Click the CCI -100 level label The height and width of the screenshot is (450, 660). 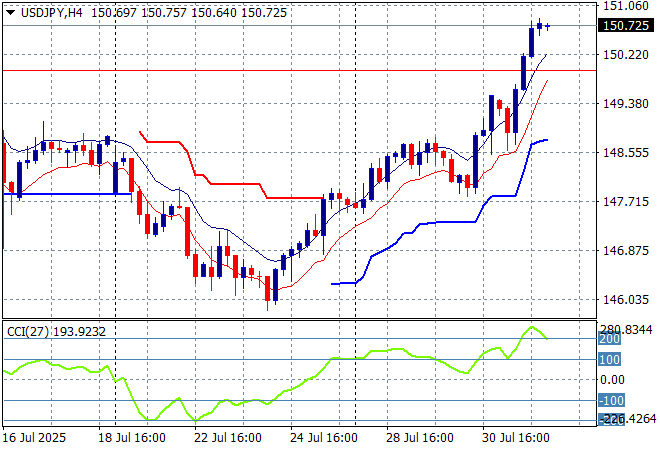(x=611, y=401)
